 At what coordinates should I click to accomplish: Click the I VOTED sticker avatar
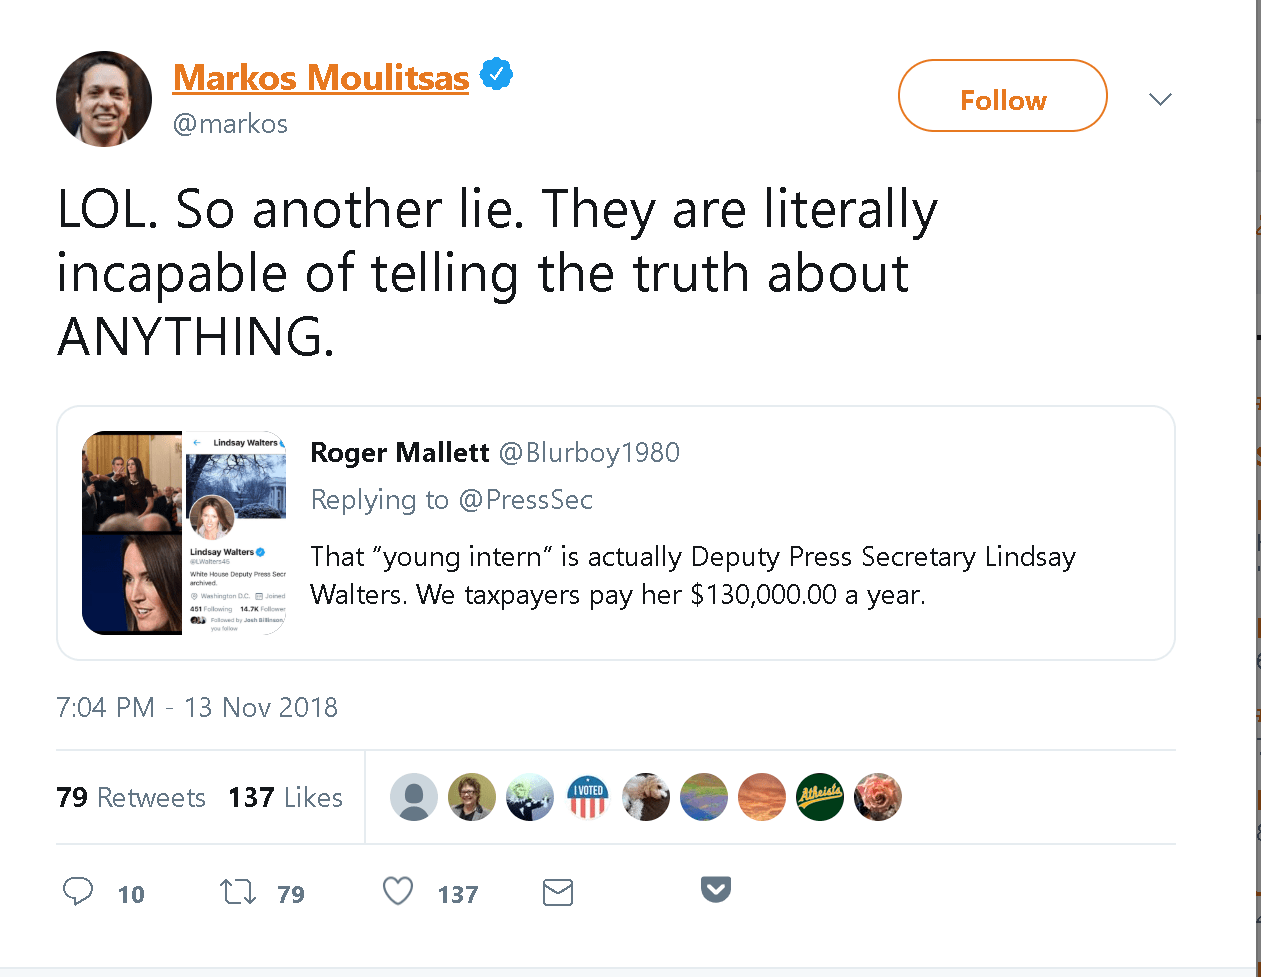pos(588,797)
